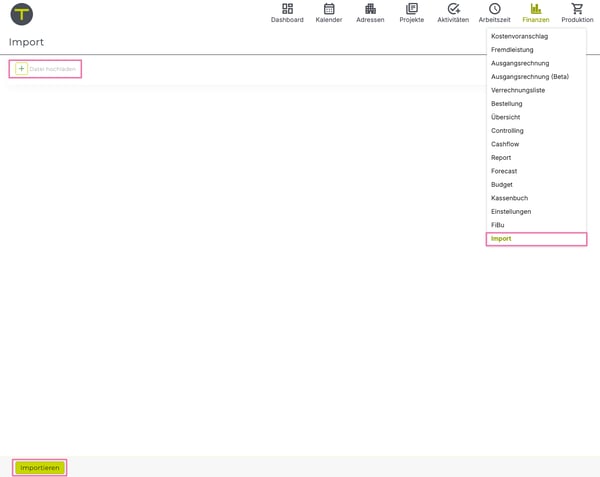Click the round T logo

point(21,14)
